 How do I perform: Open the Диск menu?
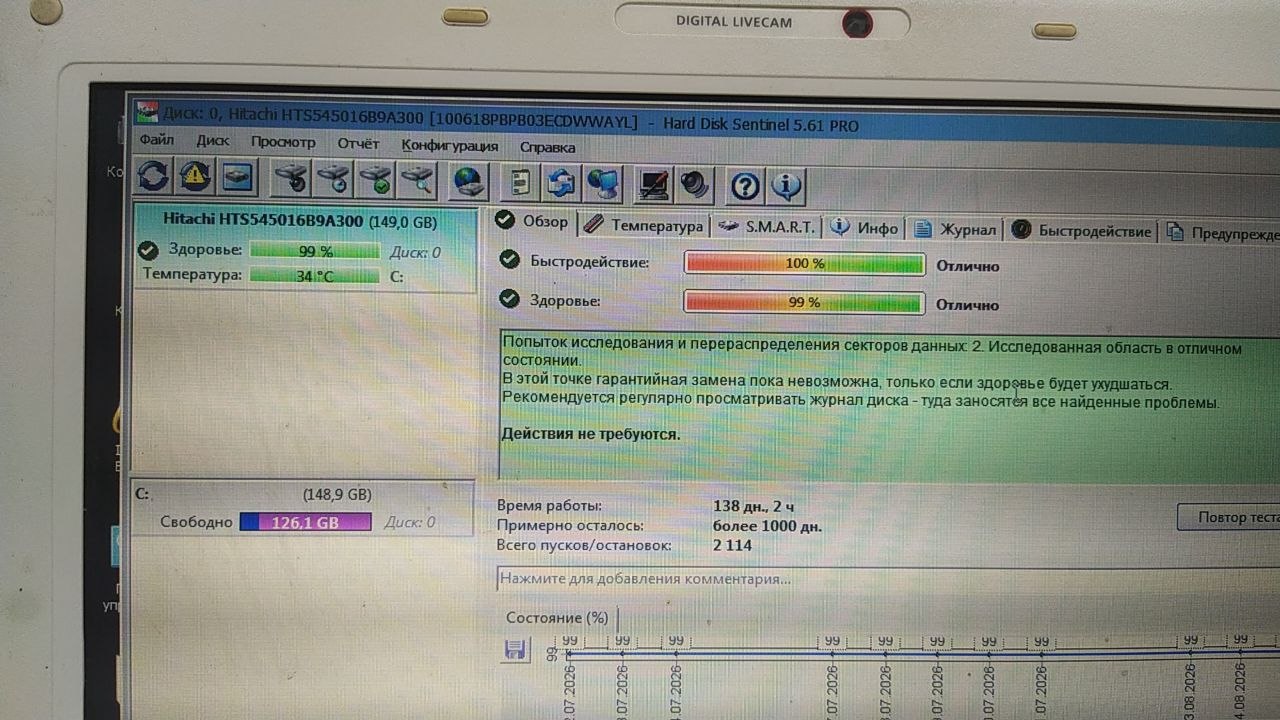(213, 142)
